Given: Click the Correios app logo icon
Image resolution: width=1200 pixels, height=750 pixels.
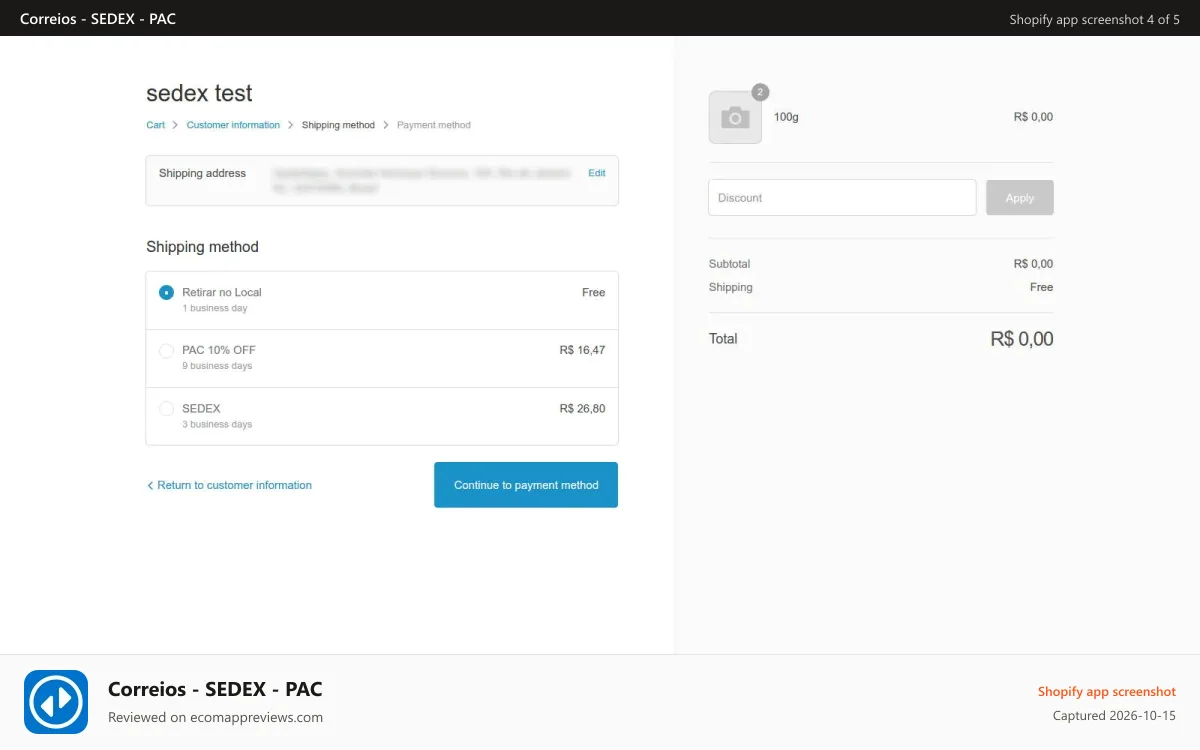Looking at the screenshot, I should click(56, 702).
